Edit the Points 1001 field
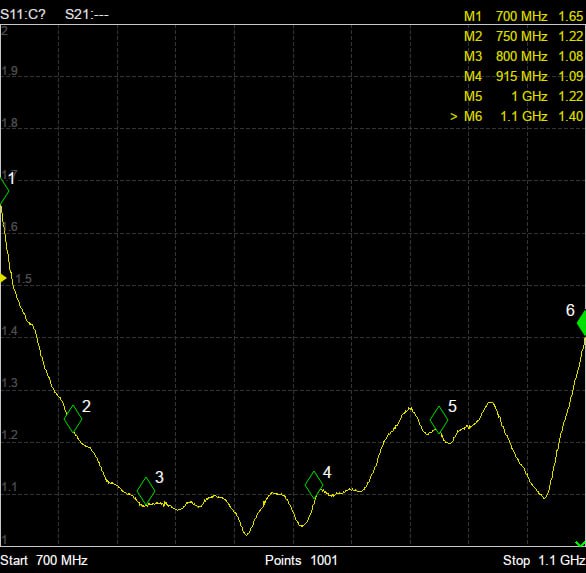Screen dimensions: 586x573 click(301, 560)
